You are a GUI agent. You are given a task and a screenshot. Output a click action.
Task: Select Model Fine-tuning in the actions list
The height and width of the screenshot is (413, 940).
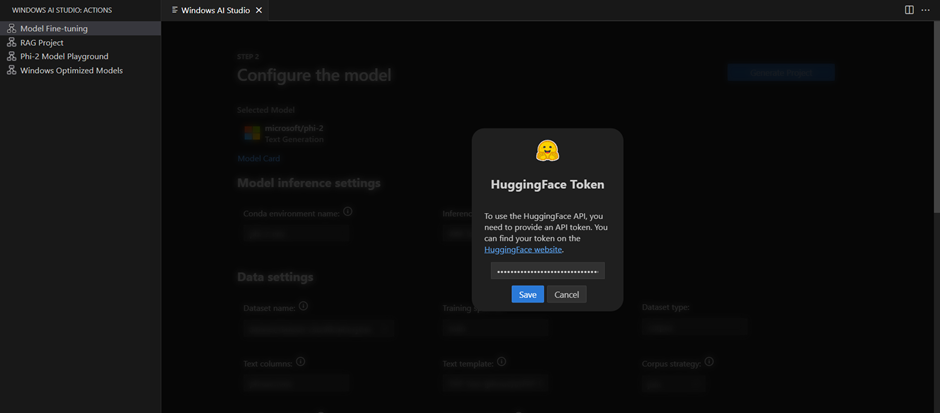(x=80, y=28)
